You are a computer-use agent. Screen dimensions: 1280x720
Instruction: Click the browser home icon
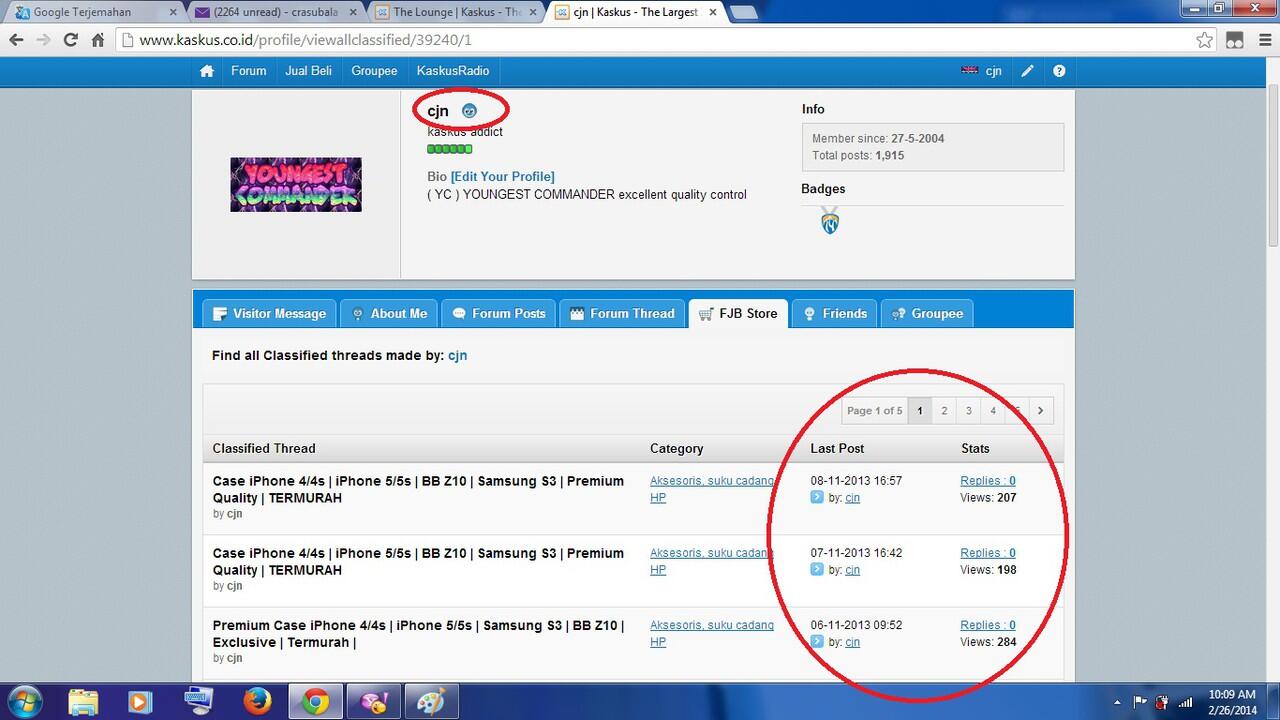click(x=97, y=40)
